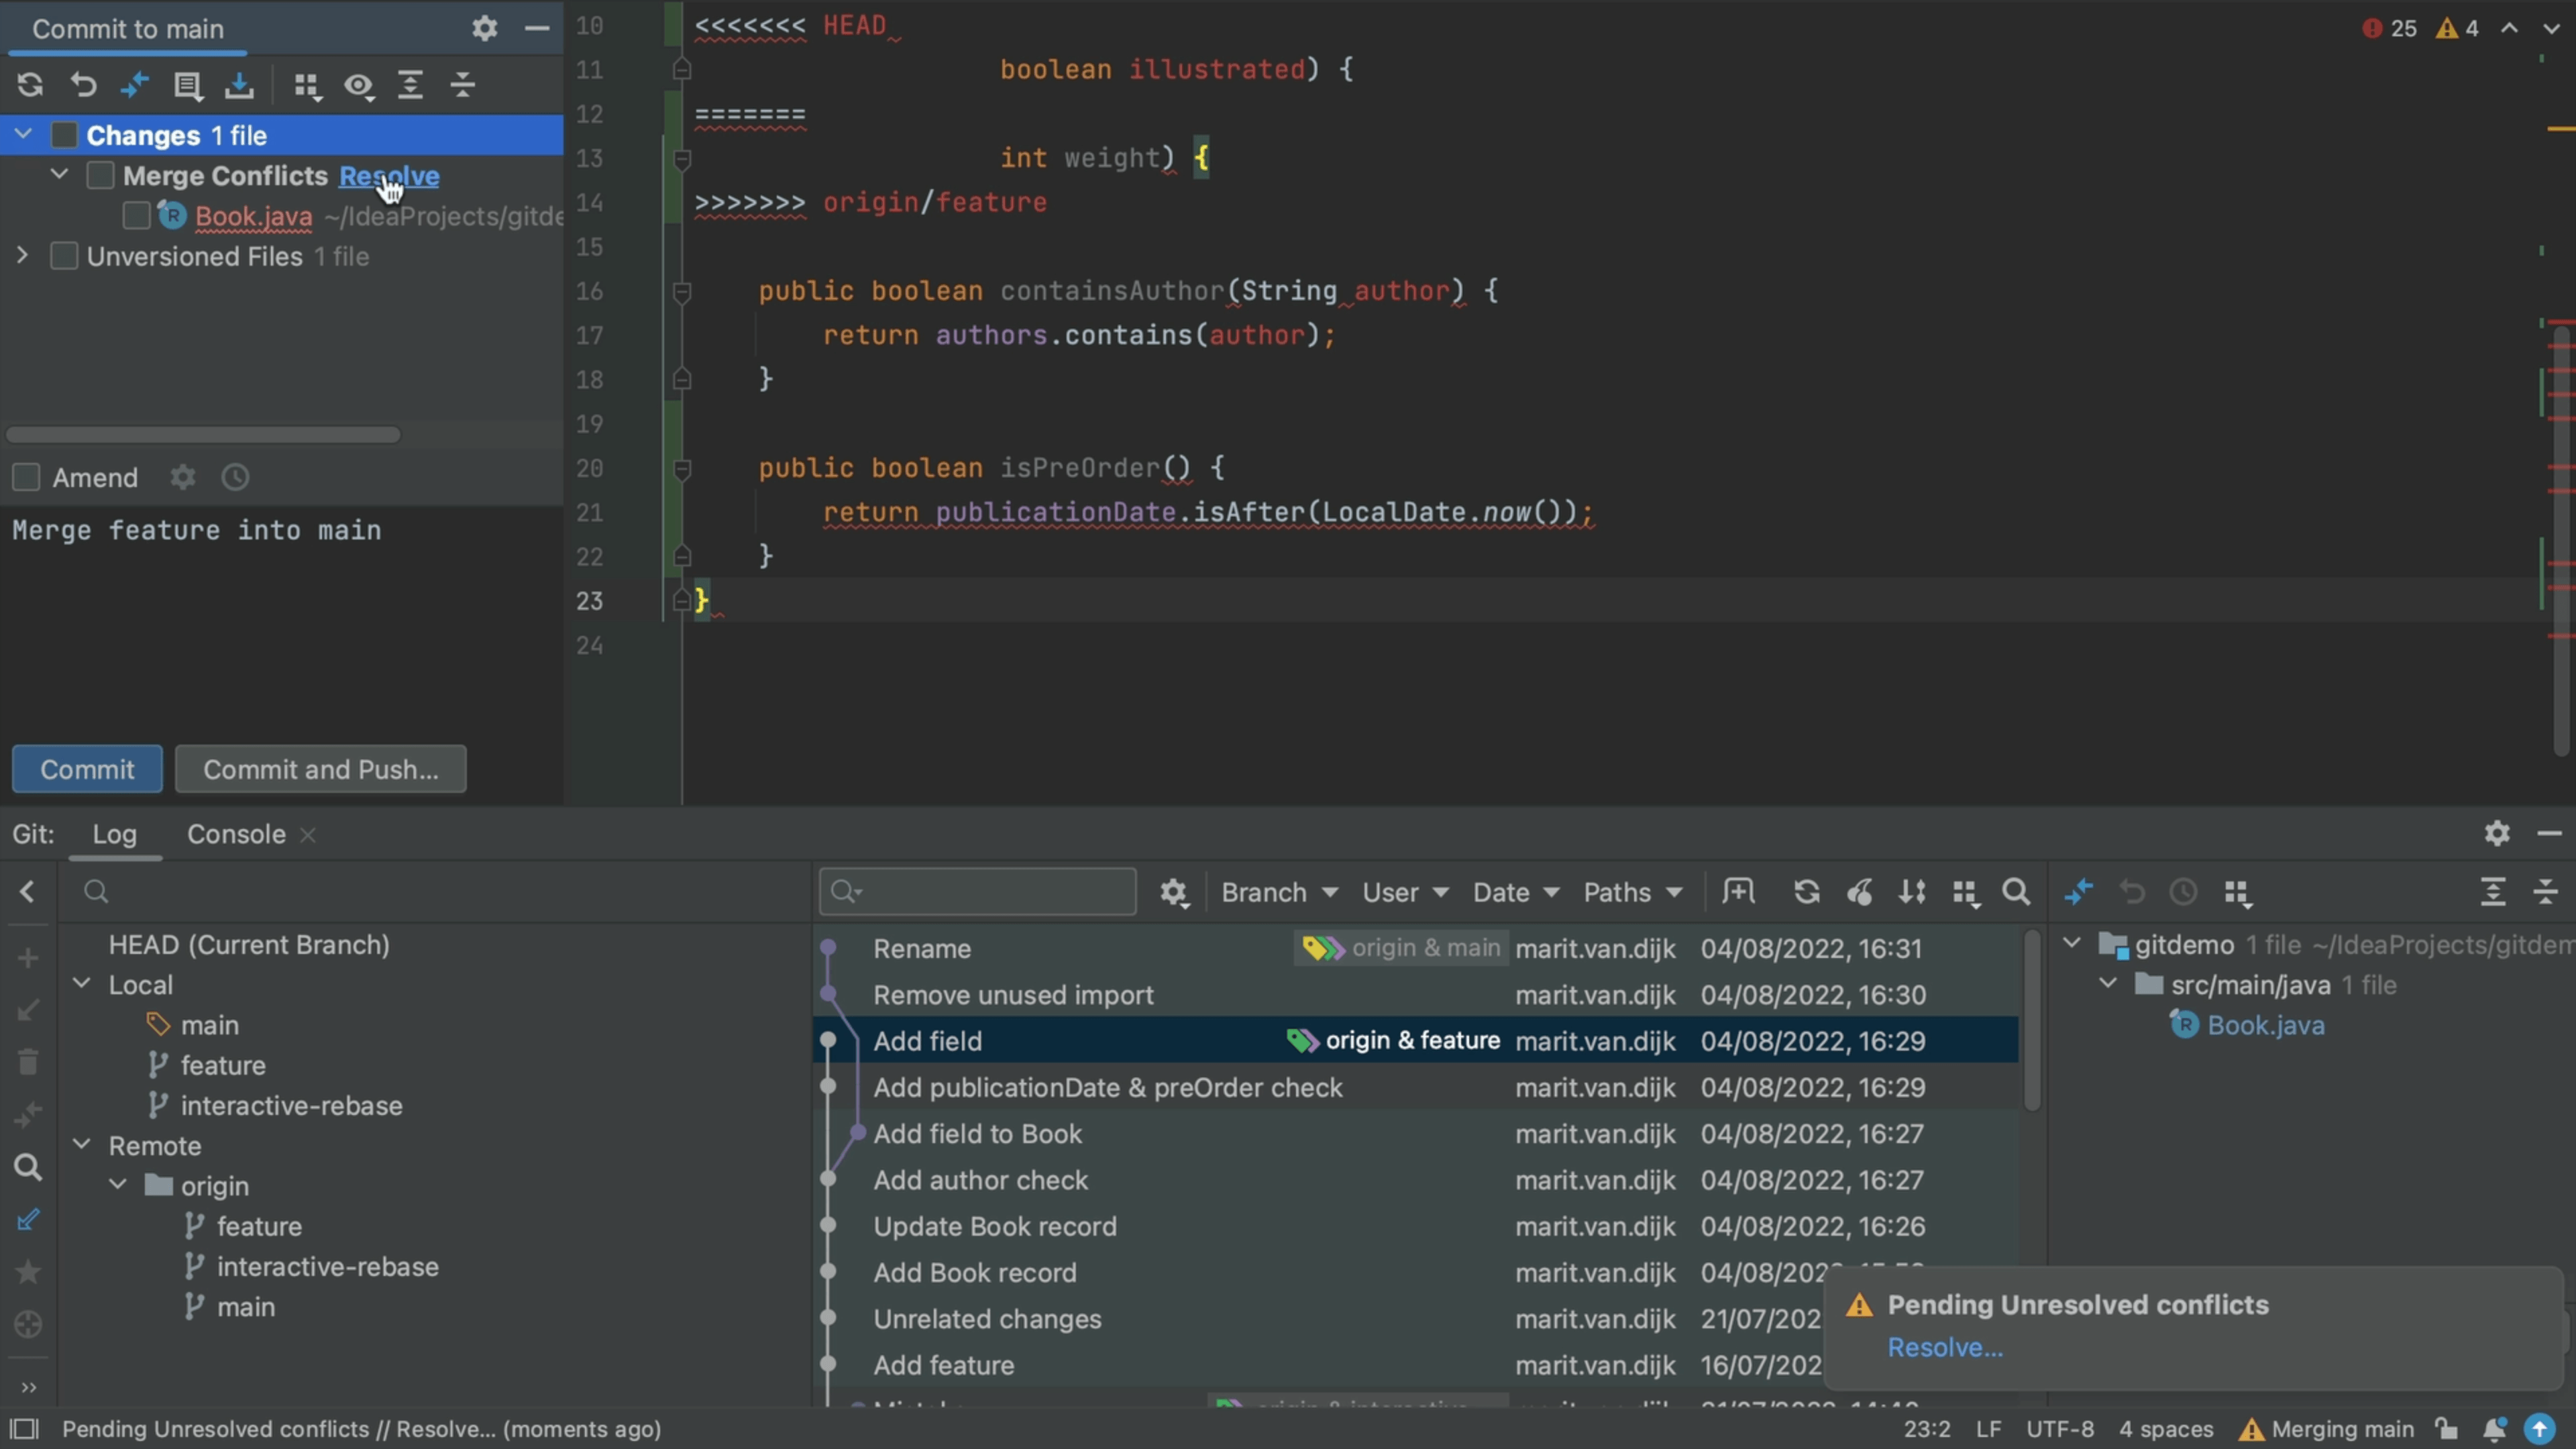Click the magnifier search icon in Git log toolbar
Image resolution: width=2576 pixels, height=1449 pixels.
pos(2016,892)
